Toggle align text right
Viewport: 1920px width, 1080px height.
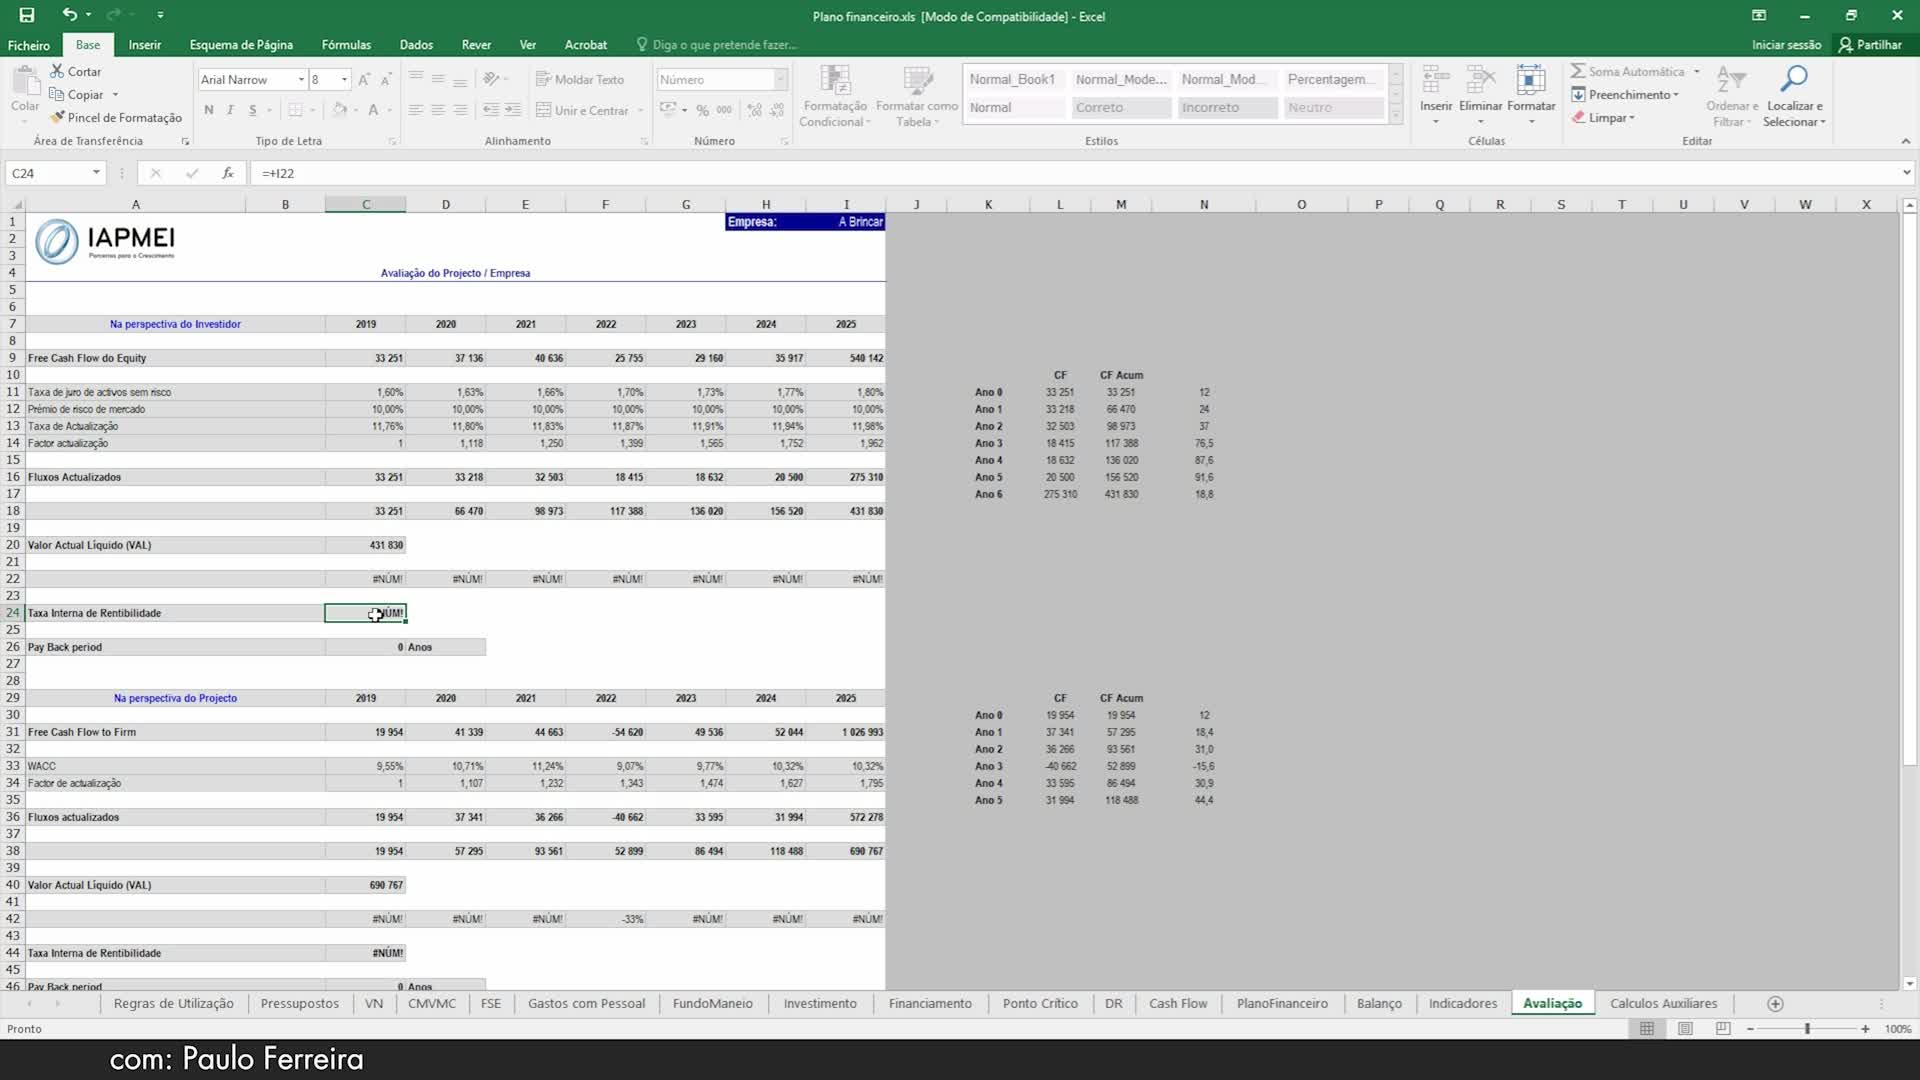click(460, 110)
